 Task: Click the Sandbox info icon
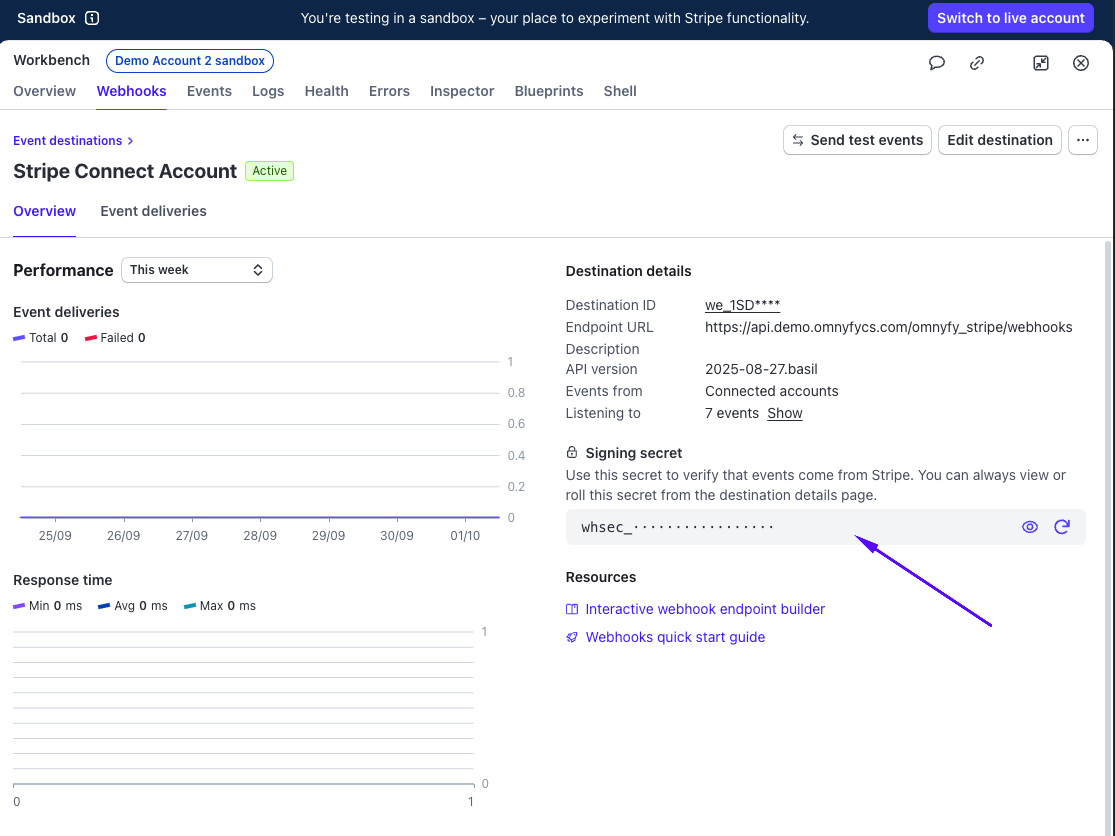[x=92, y=18]
